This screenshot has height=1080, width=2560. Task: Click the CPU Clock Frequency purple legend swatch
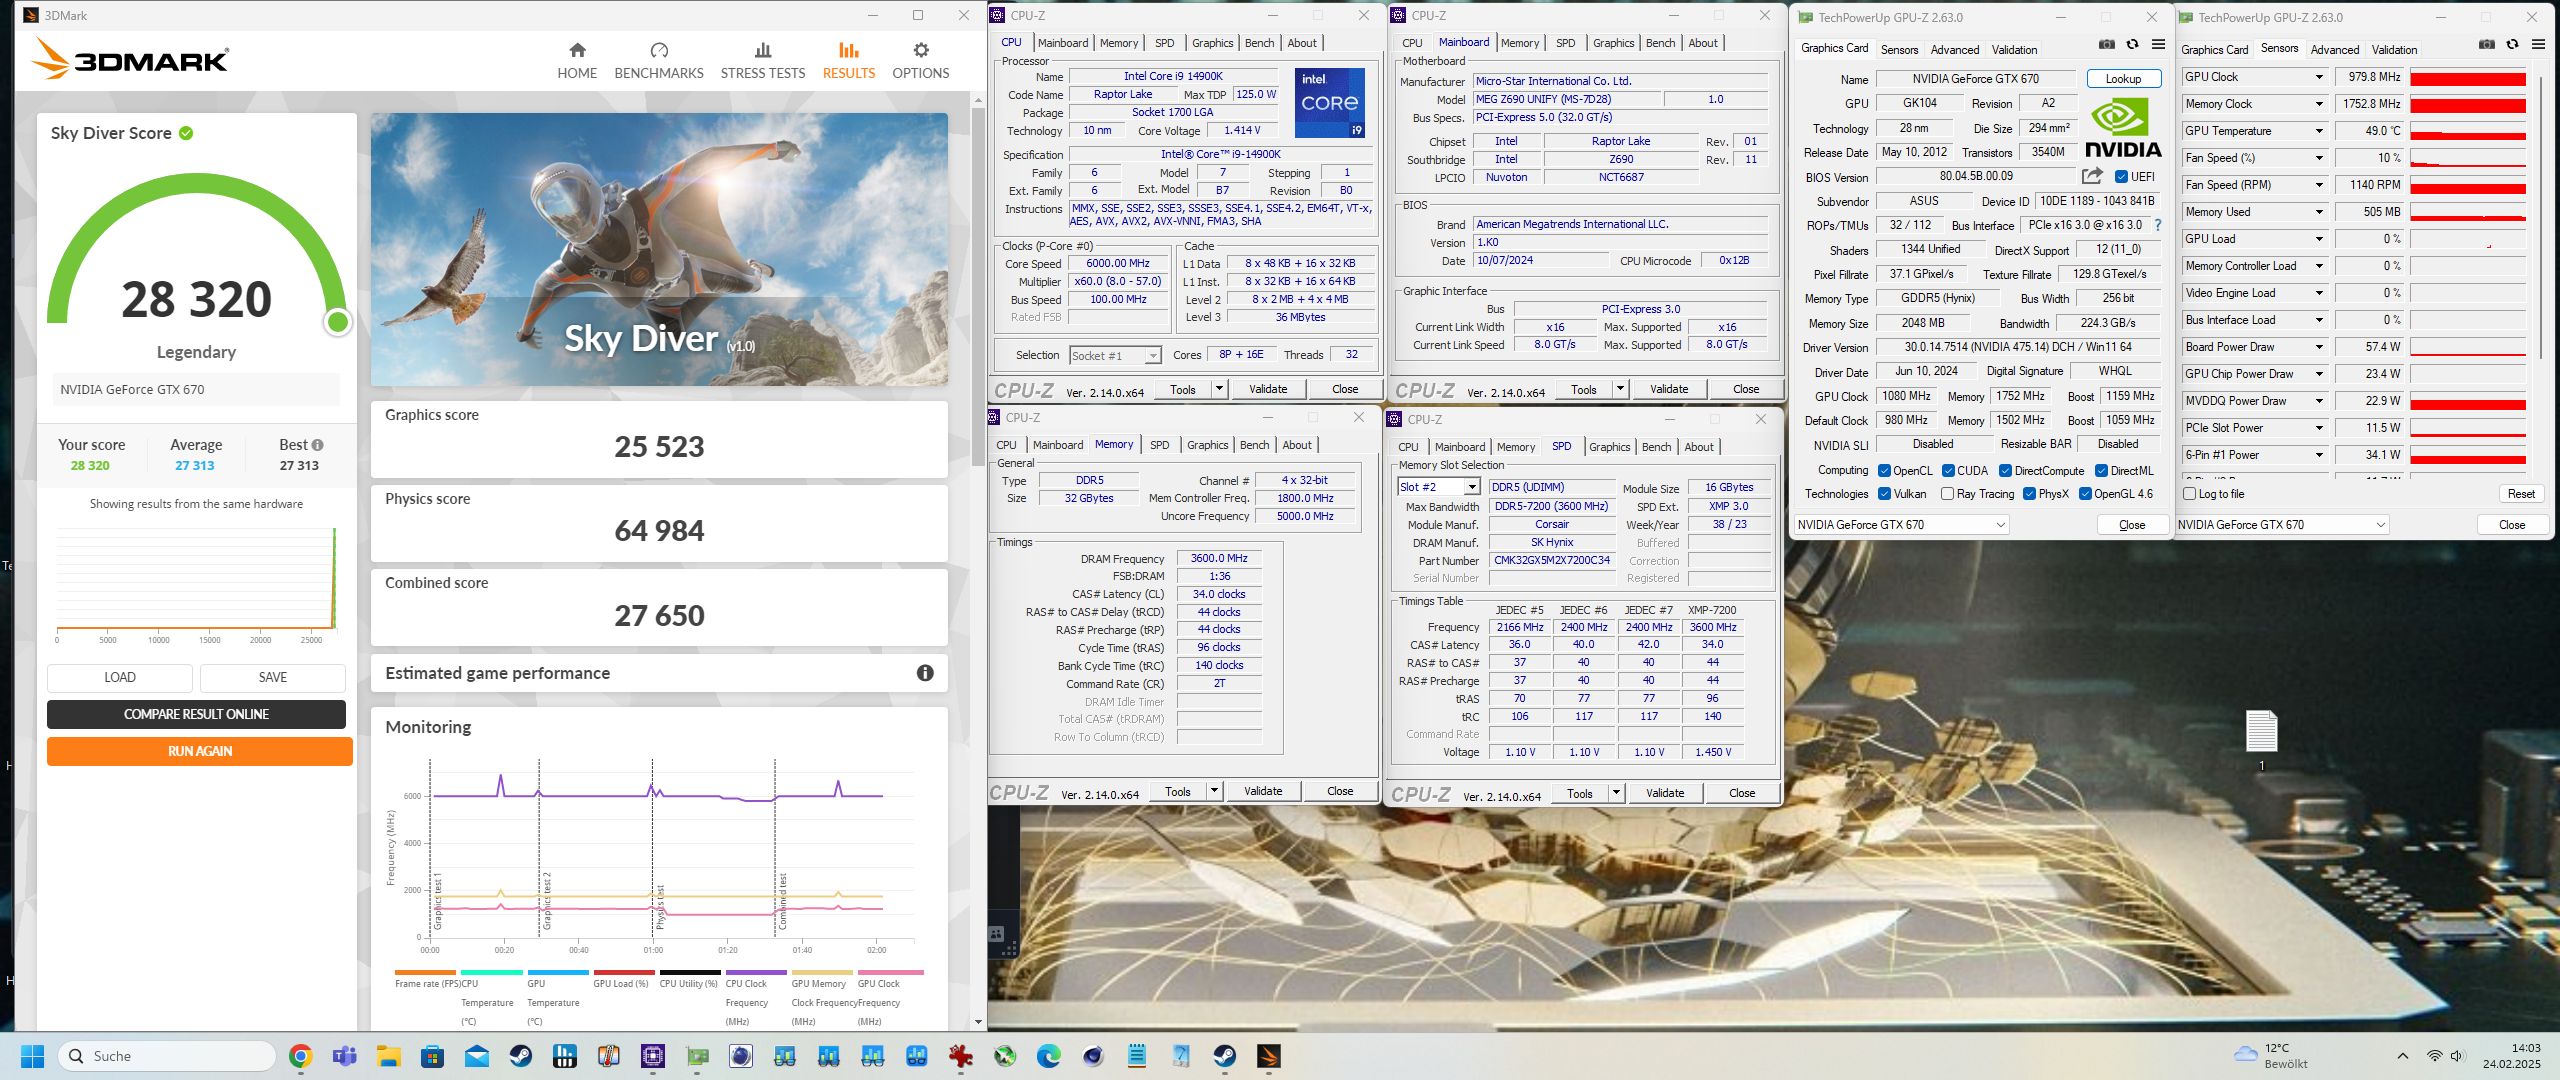(756, 972)
